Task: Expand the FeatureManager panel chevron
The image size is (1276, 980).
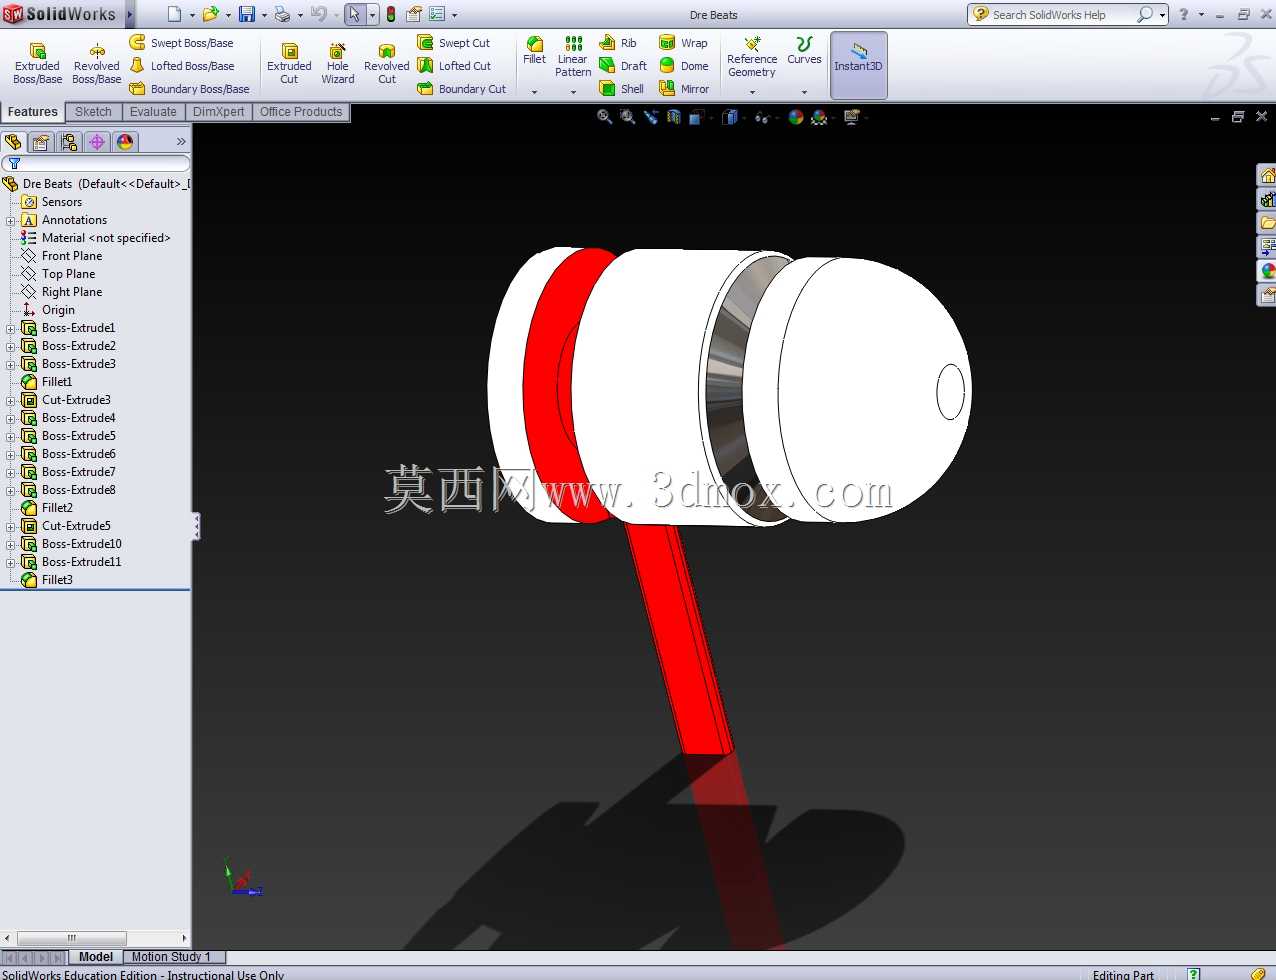Action: click(181, 142)
